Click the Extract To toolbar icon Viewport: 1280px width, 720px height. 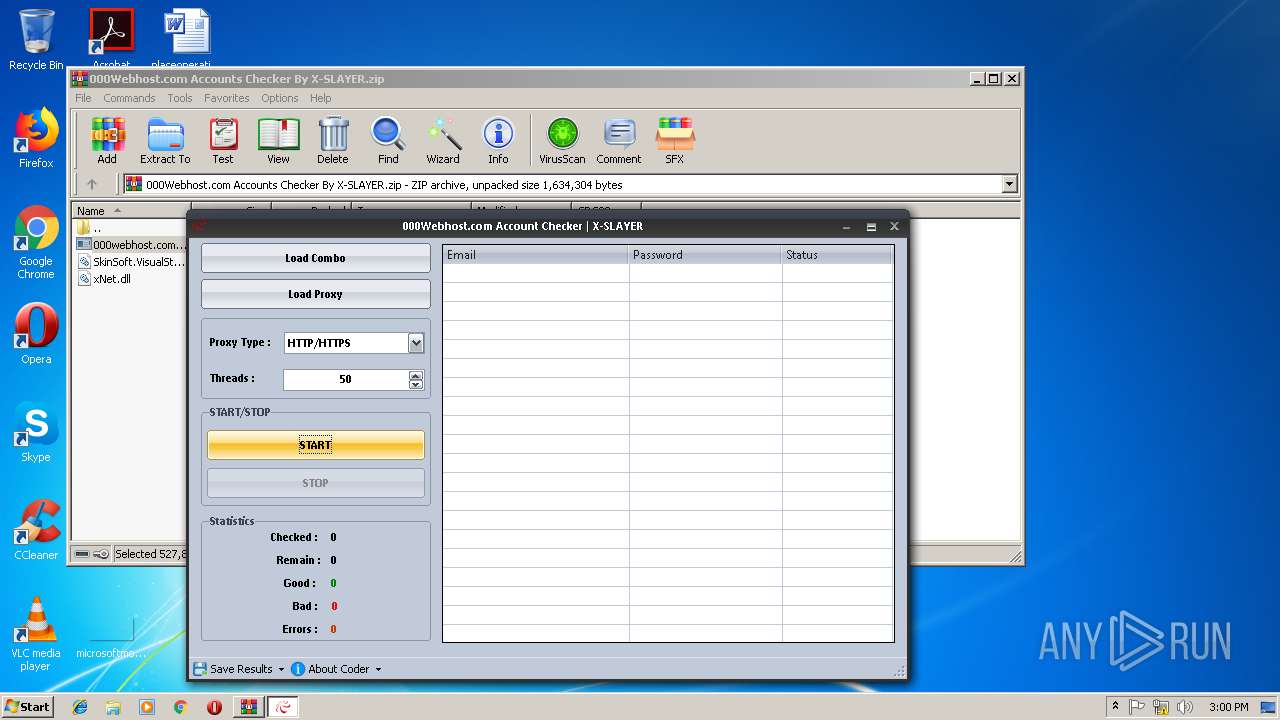pos(165,141)
